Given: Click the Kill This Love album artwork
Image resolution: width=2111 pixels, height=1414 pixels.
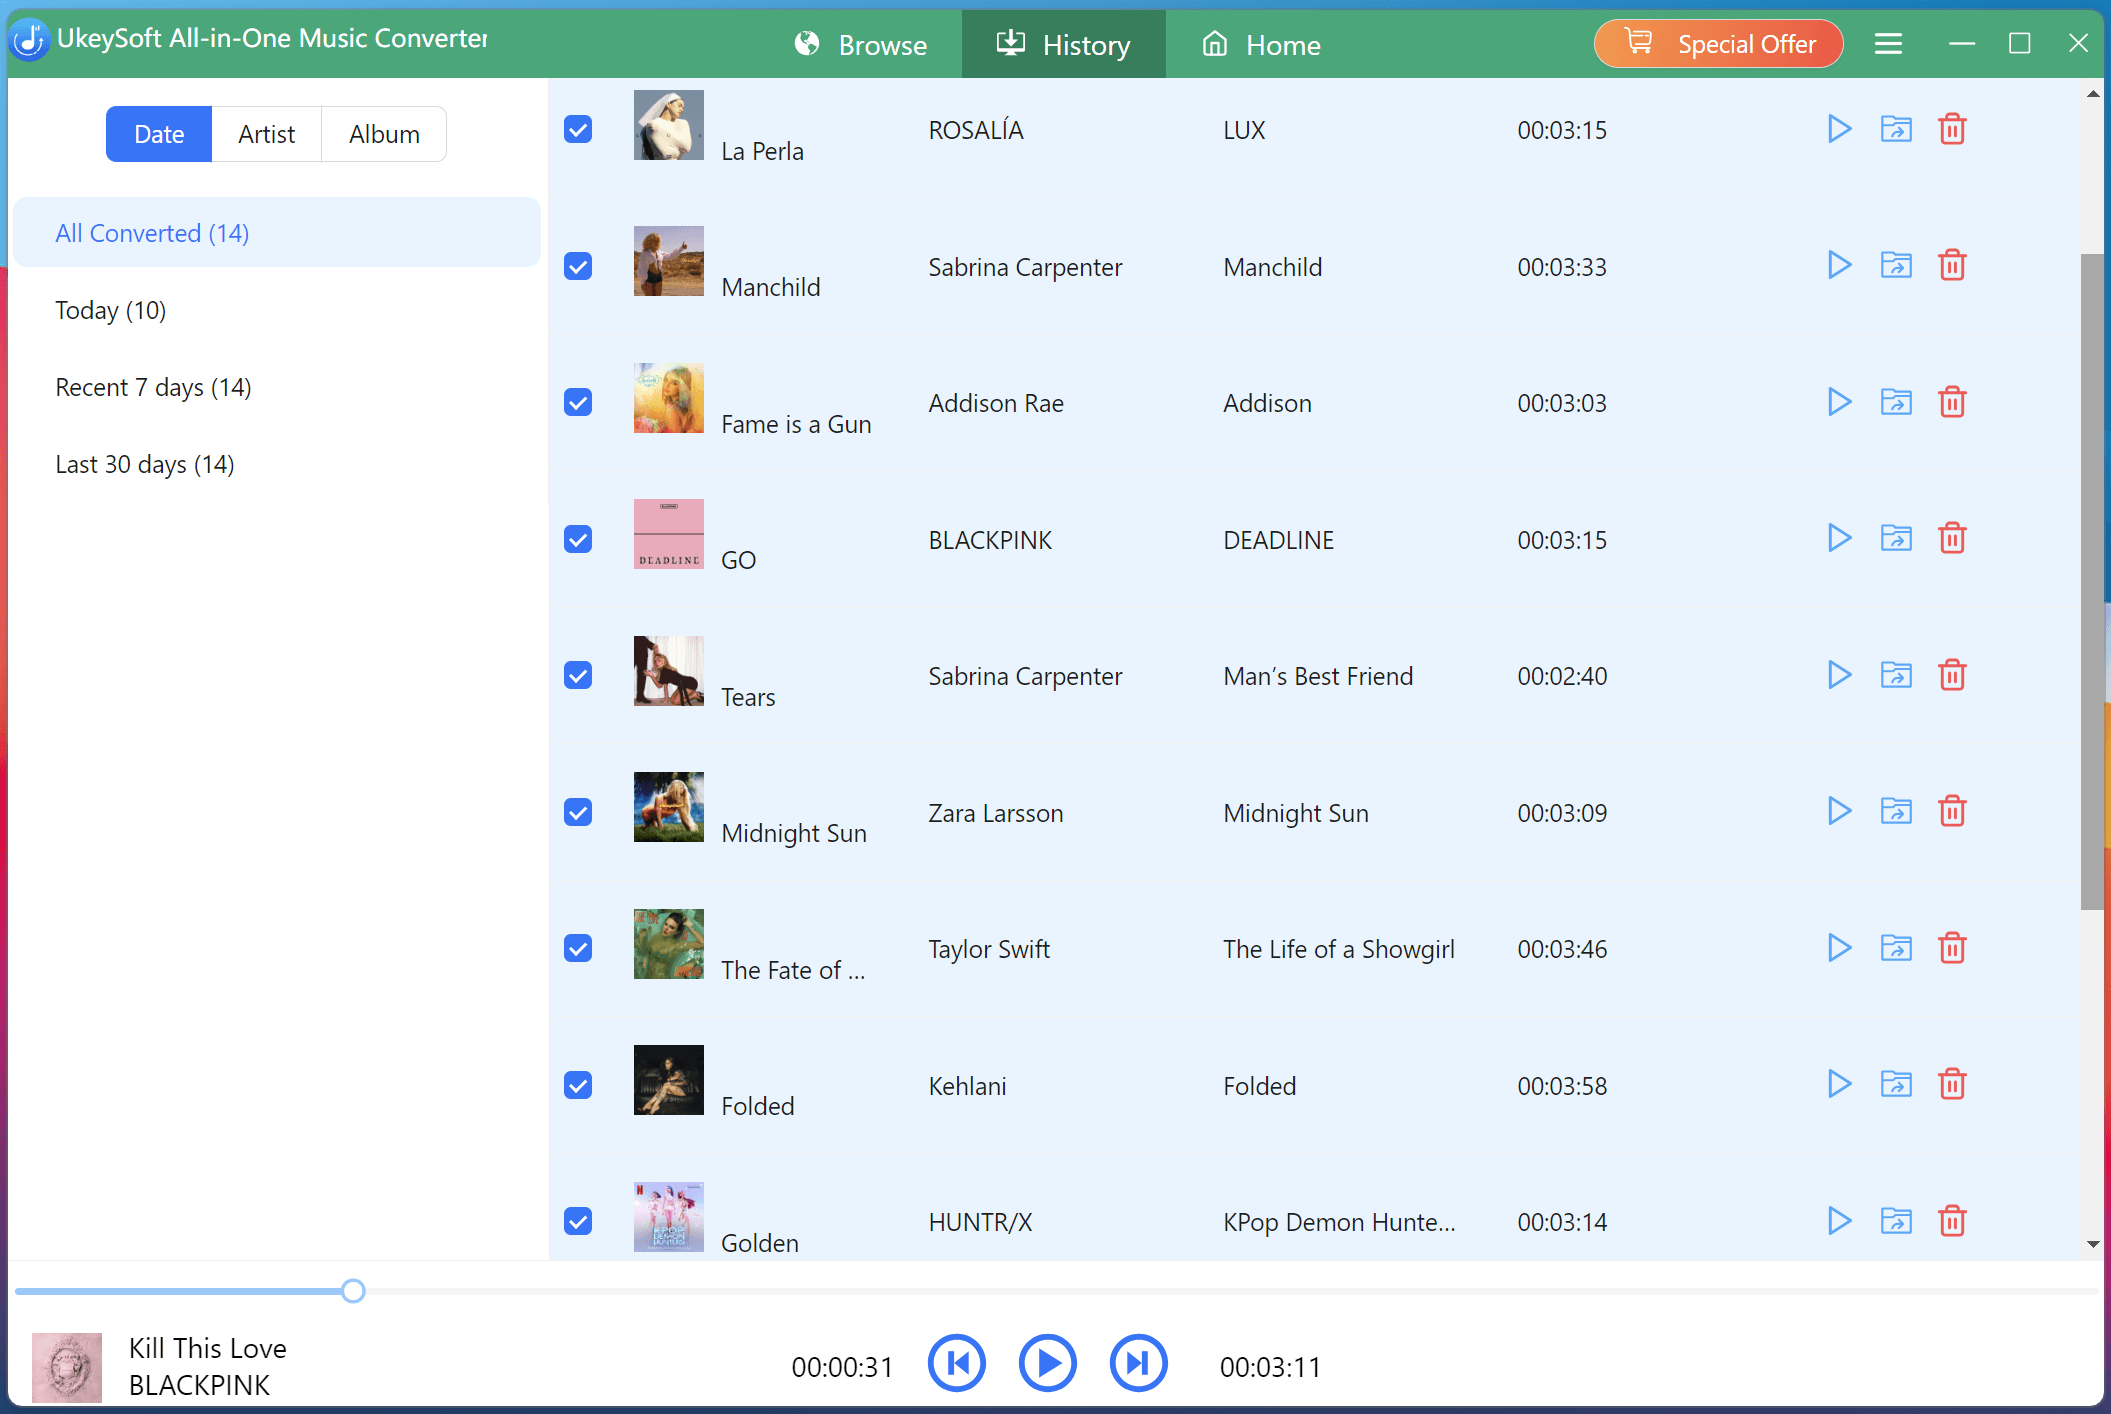Looking at the screenshot, I should point(66,1367).
